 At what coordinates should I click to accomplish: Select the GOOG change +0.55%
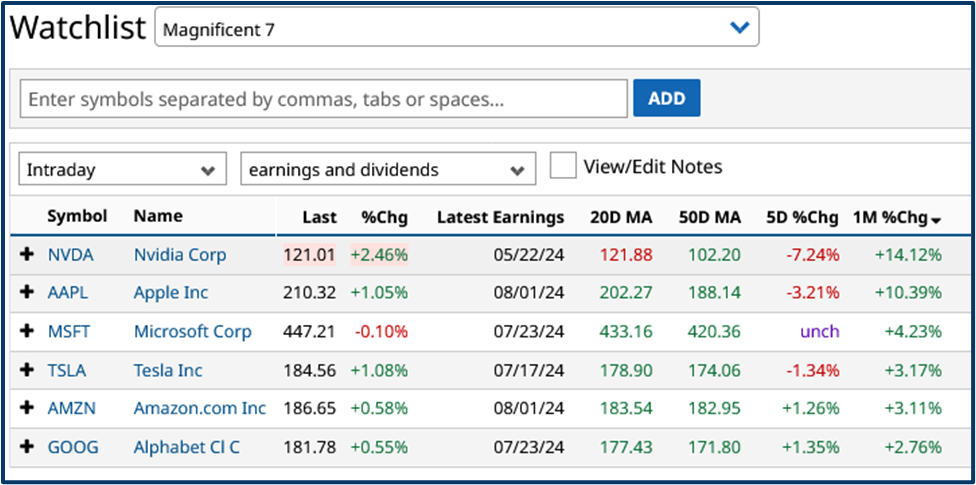[x=379, y=448]
